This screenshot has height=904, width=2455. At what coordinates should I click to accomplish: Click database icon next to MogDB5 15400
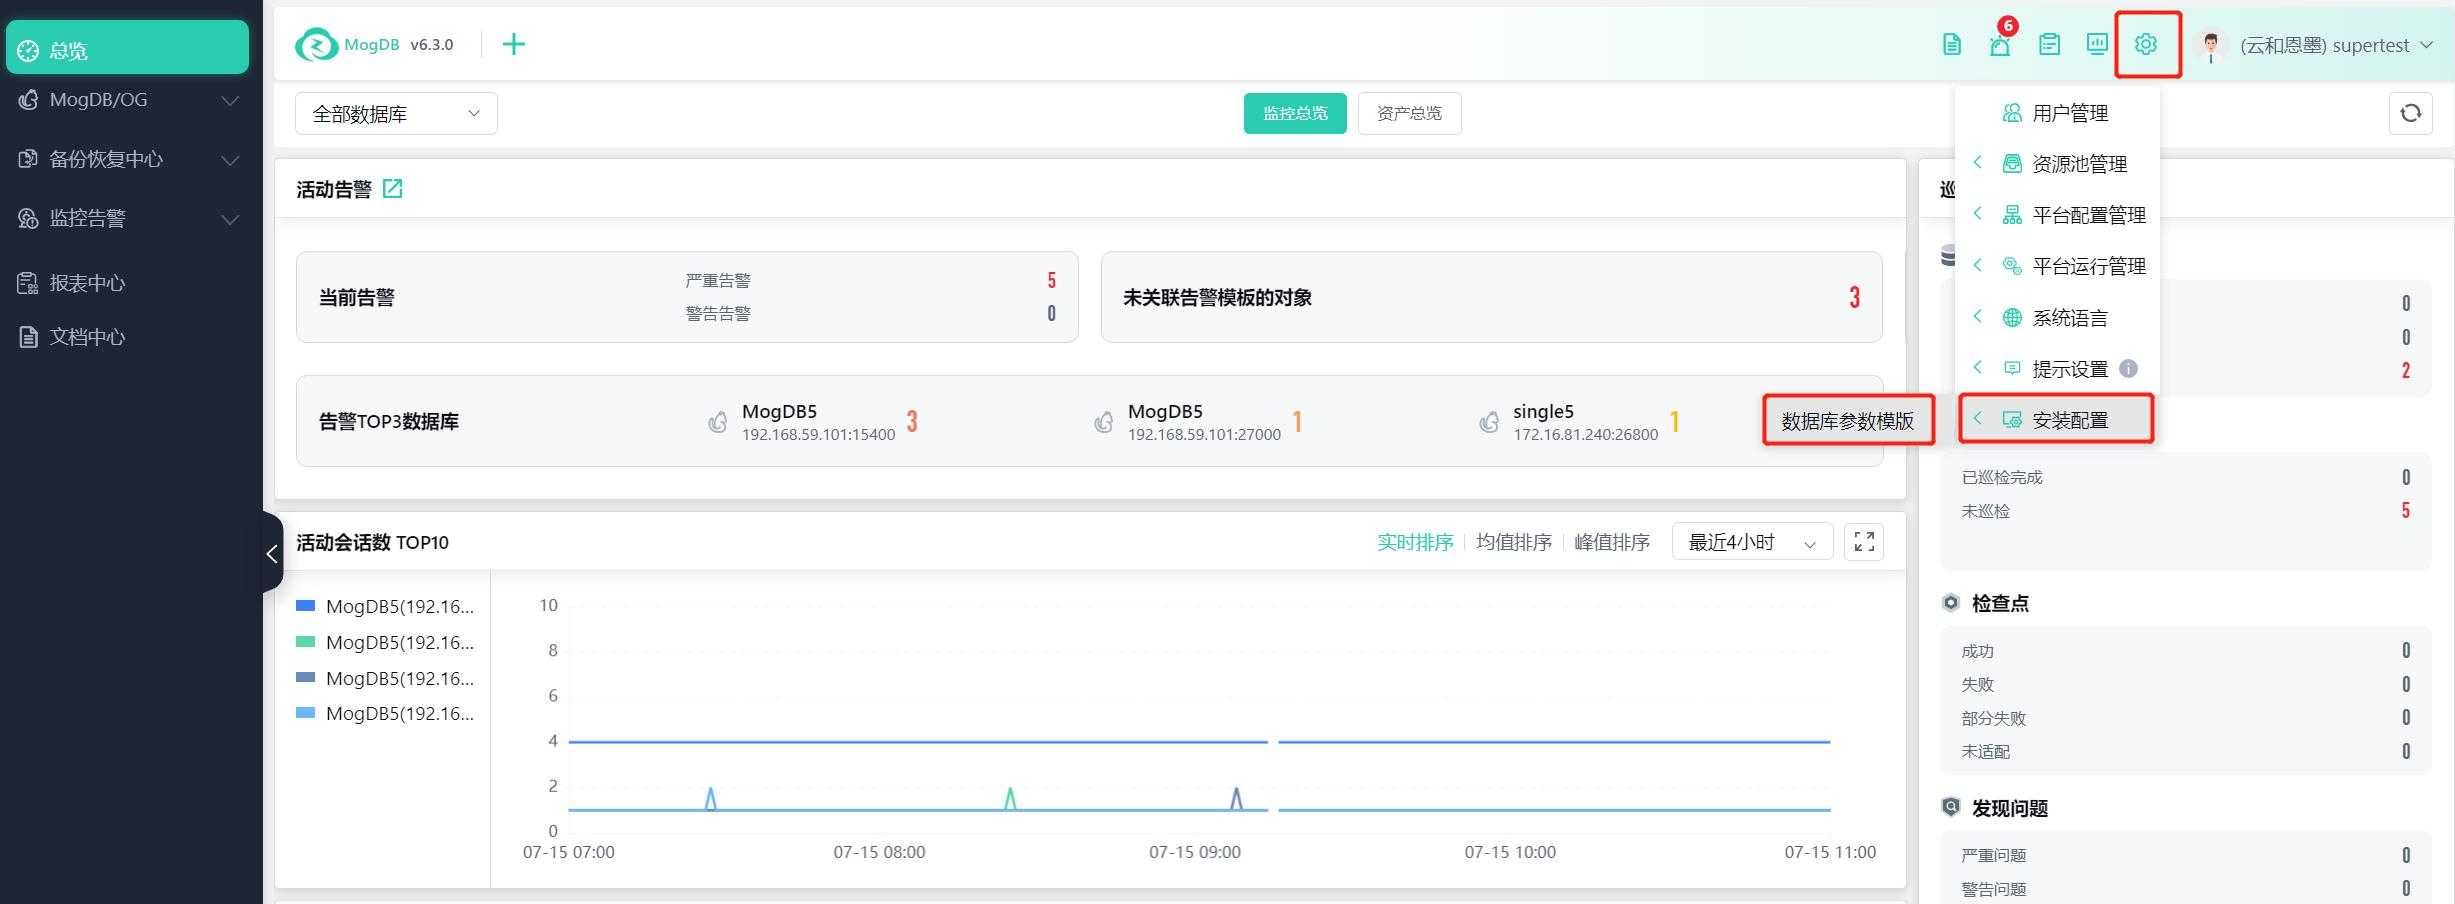pyautogui.click(x=718, y=422)
